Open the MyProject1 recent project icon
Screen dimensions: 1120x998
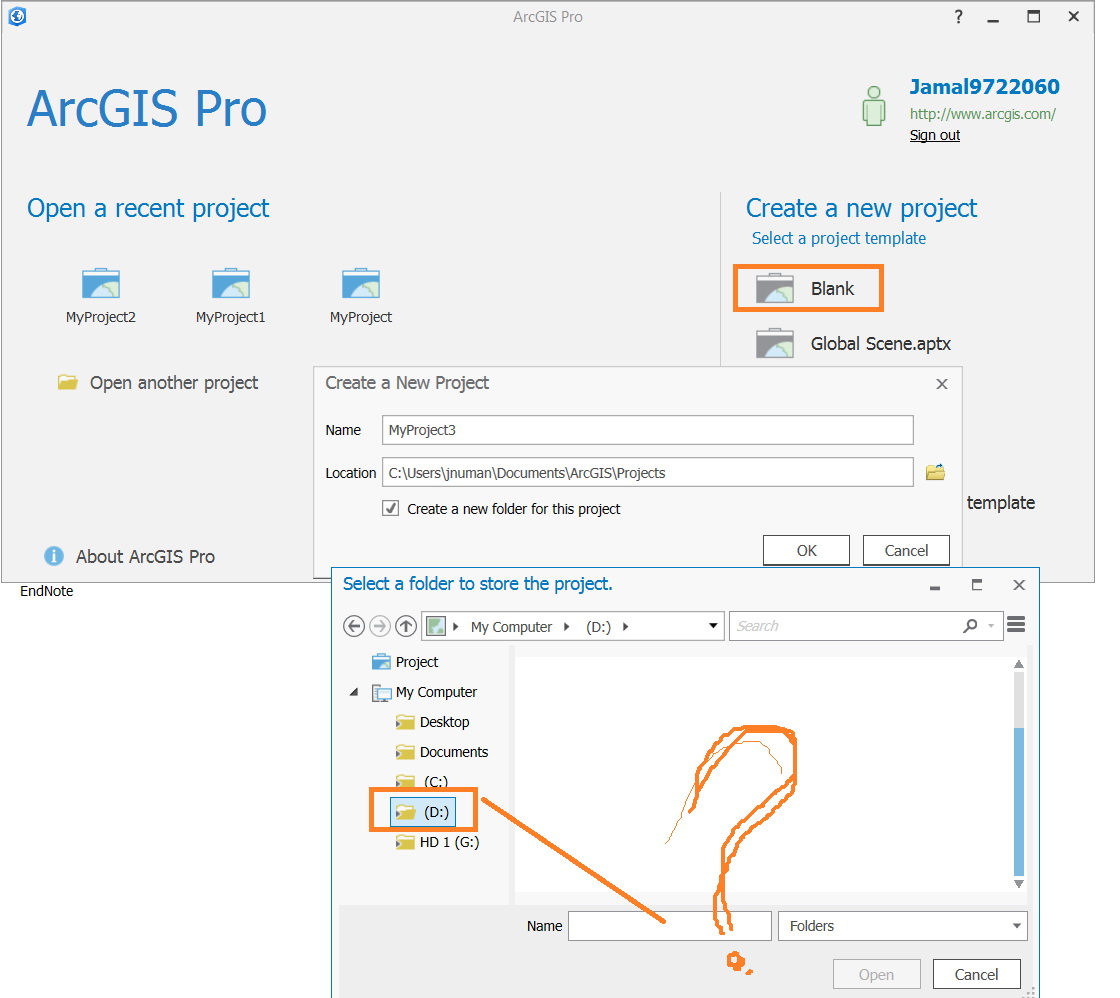point(231,284)
